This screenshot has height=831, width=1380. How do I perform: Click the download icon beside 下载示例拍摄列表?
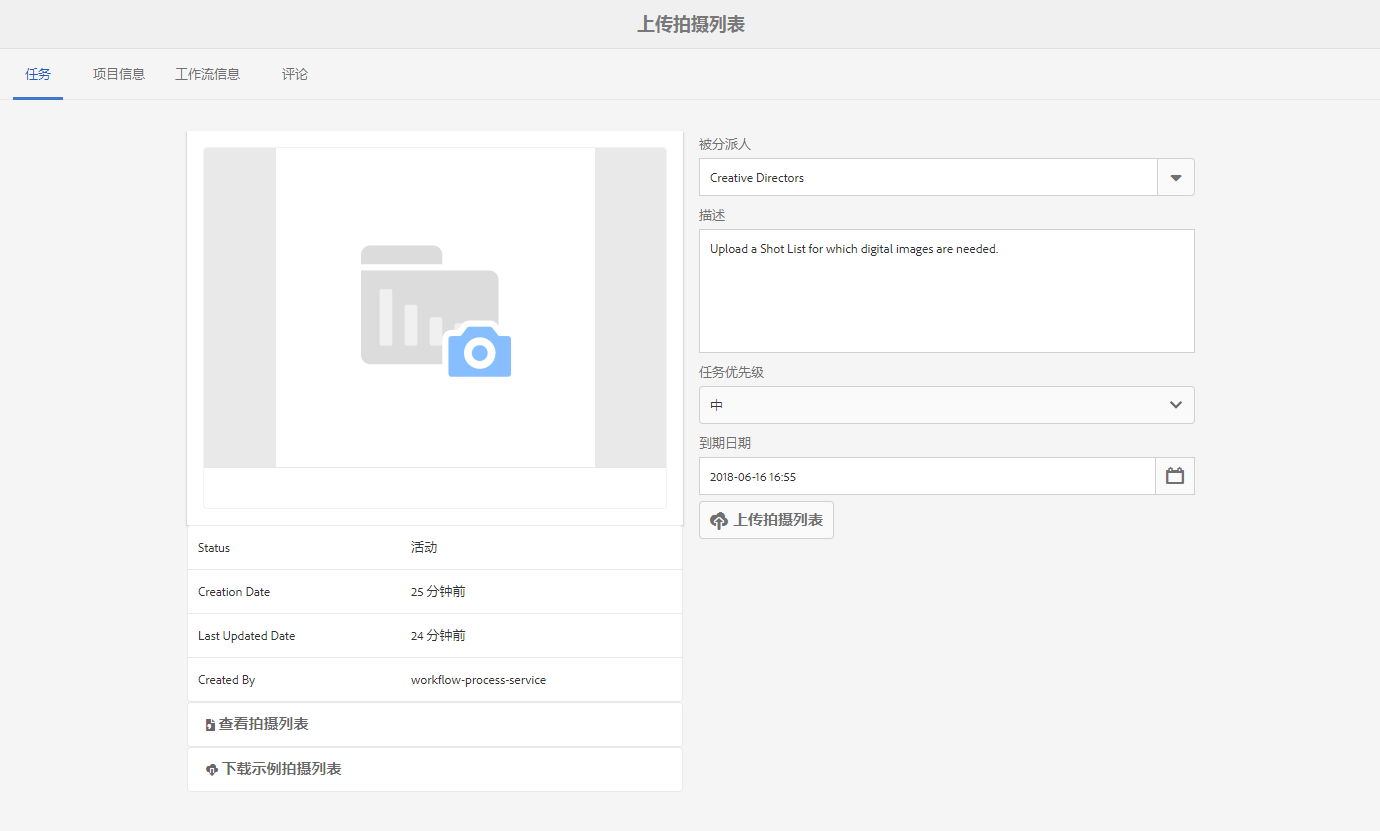[212, 770]
